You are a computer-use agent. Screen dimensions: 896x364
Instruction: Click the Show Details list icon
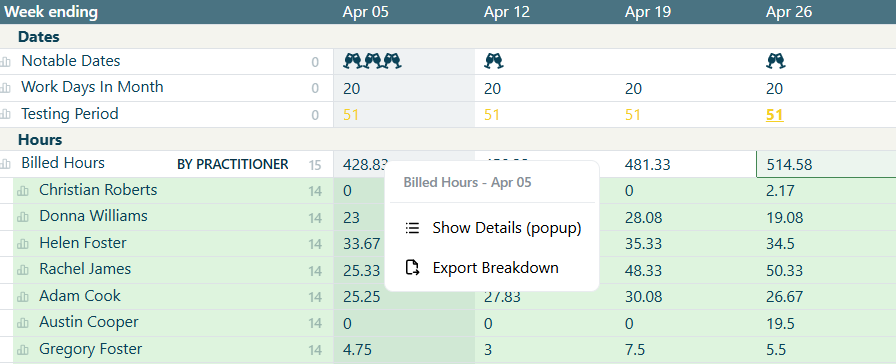click(x=412, y=228)
